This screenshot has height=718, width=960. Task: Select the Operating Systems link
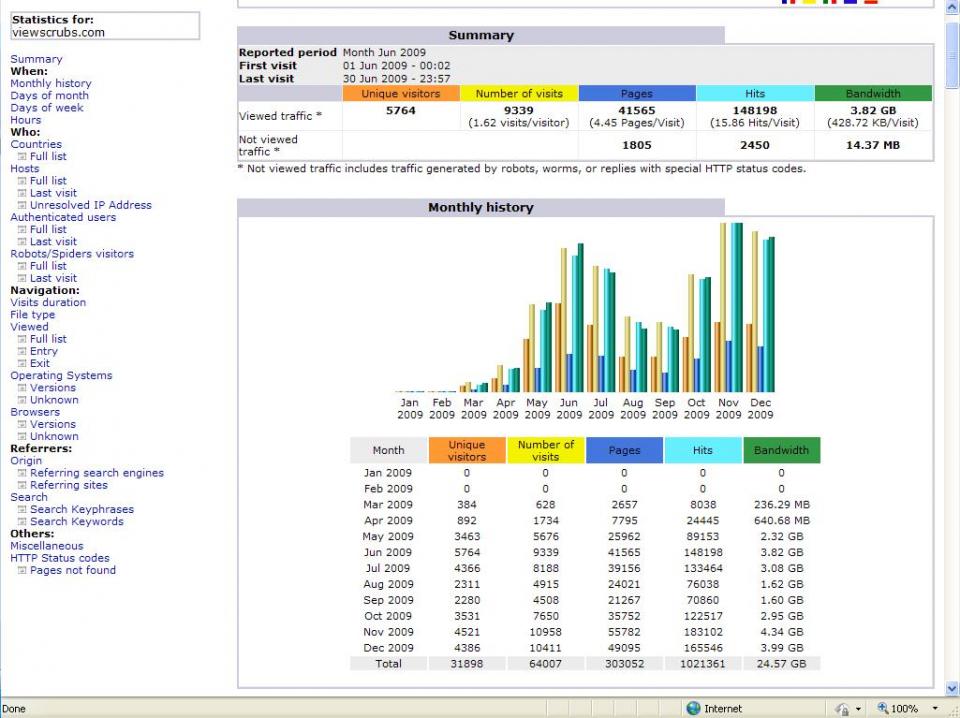click(x=61, y=376)
